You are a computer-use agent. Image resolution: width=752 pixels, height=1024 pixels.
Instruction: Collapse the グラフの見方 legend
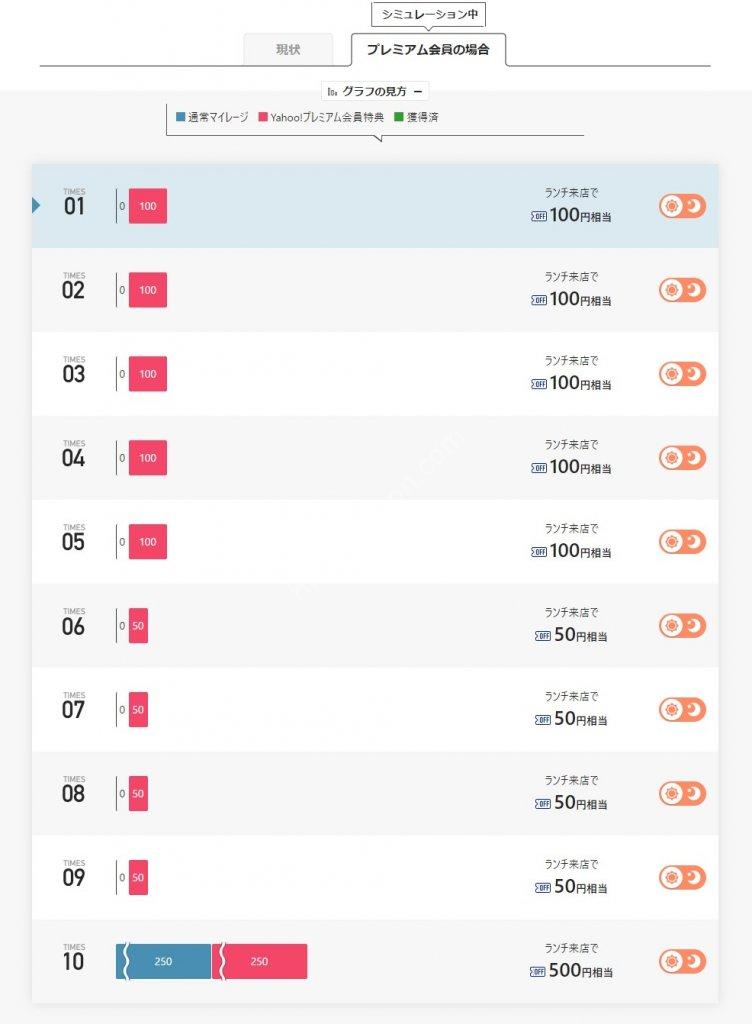click(375, 91)
